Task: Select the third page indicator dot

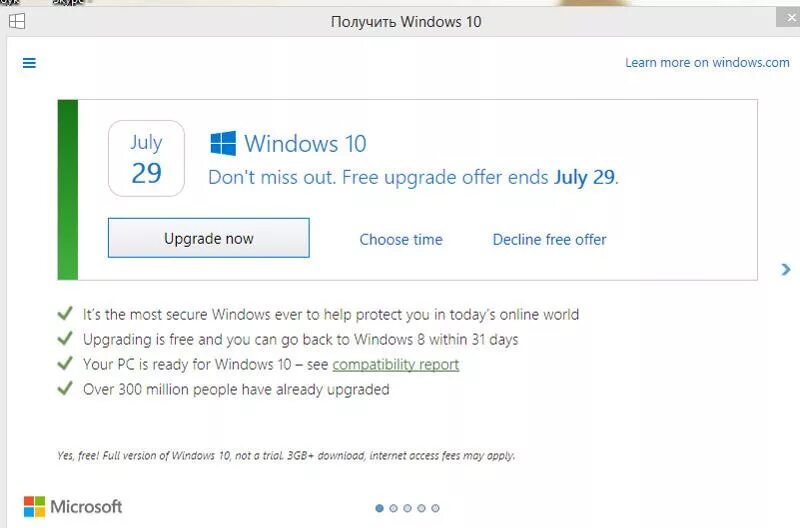Action: 407,508
